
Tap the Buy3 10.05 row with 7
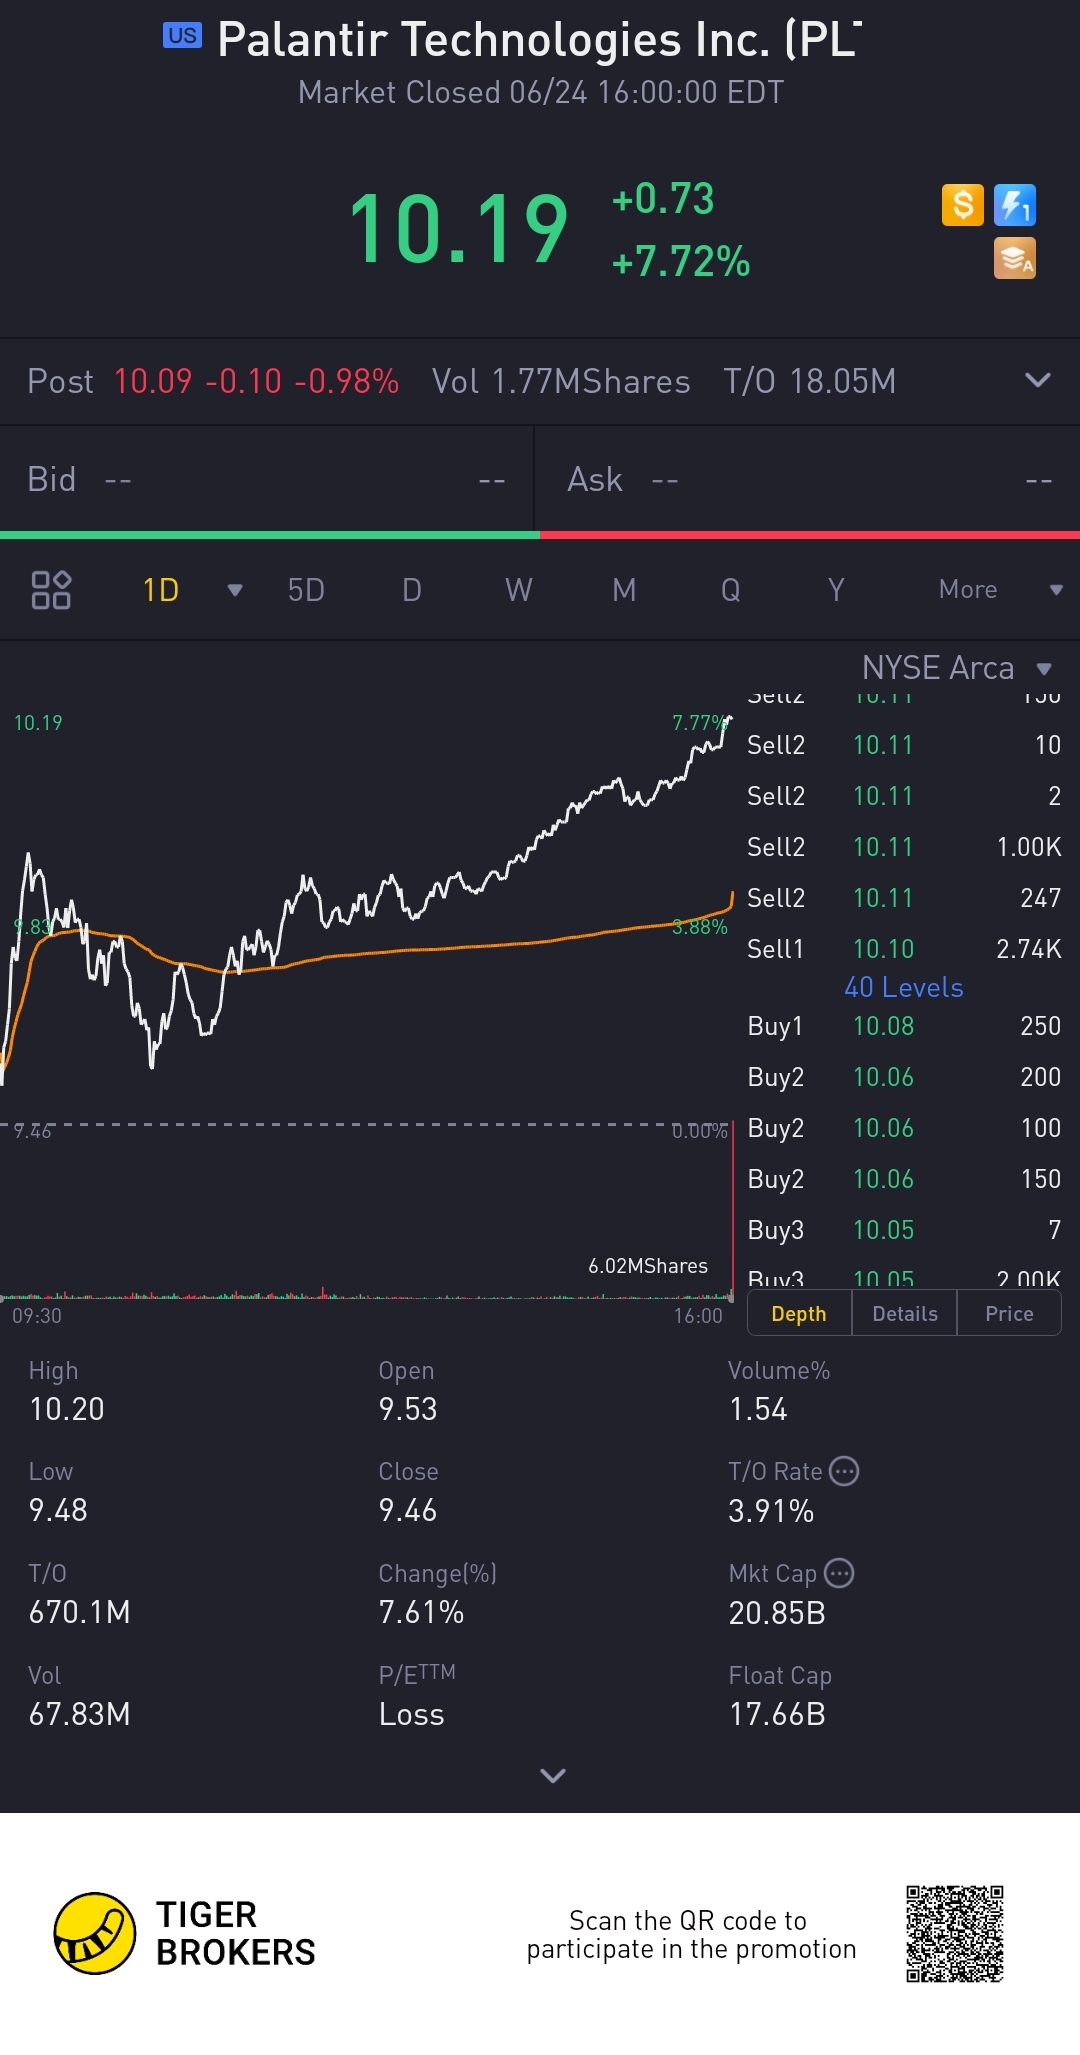pyautogui.click(x=904, y=1230)
